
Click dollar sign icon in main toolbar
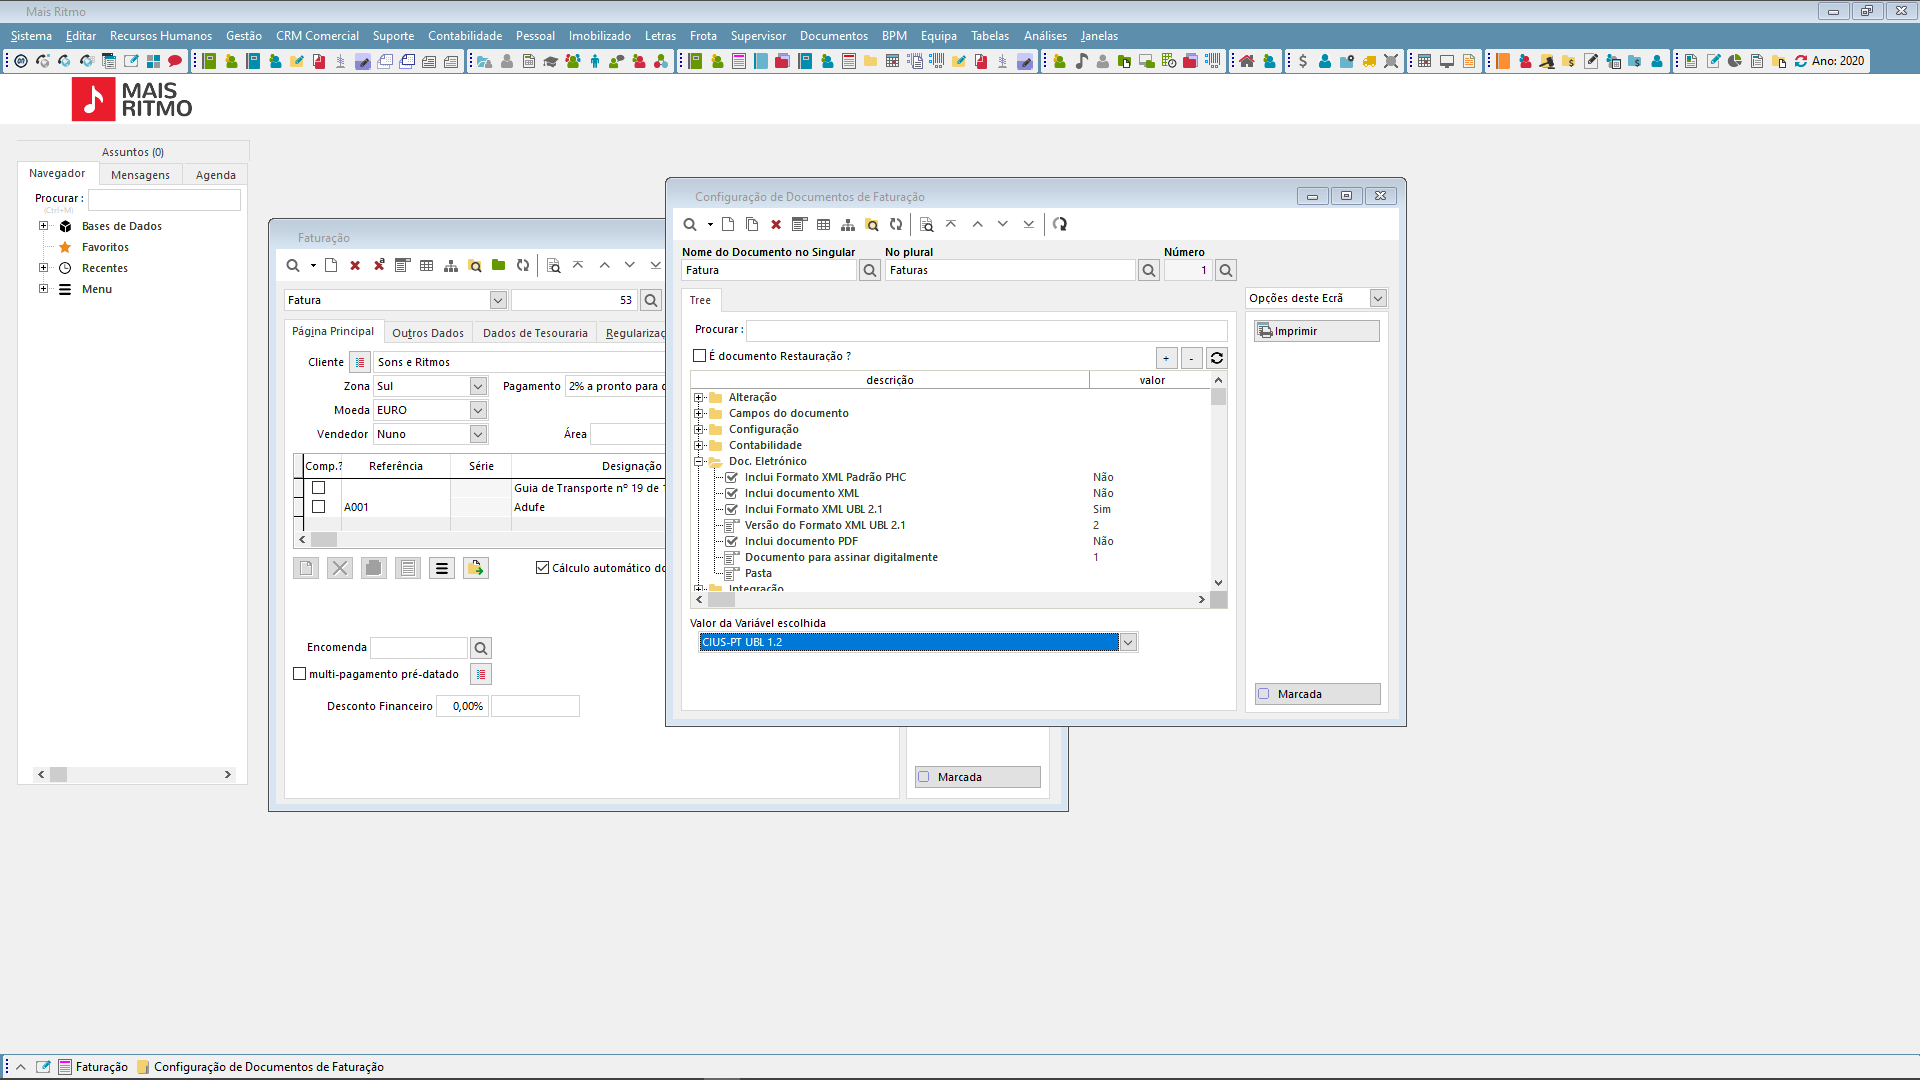tap(1303, 61)
